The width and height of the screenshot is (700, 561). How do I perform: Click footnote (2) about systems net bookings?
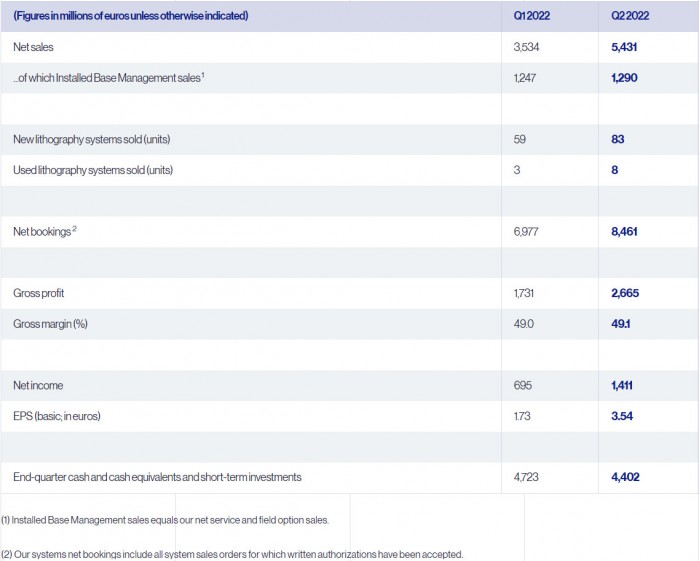(232, 554)
